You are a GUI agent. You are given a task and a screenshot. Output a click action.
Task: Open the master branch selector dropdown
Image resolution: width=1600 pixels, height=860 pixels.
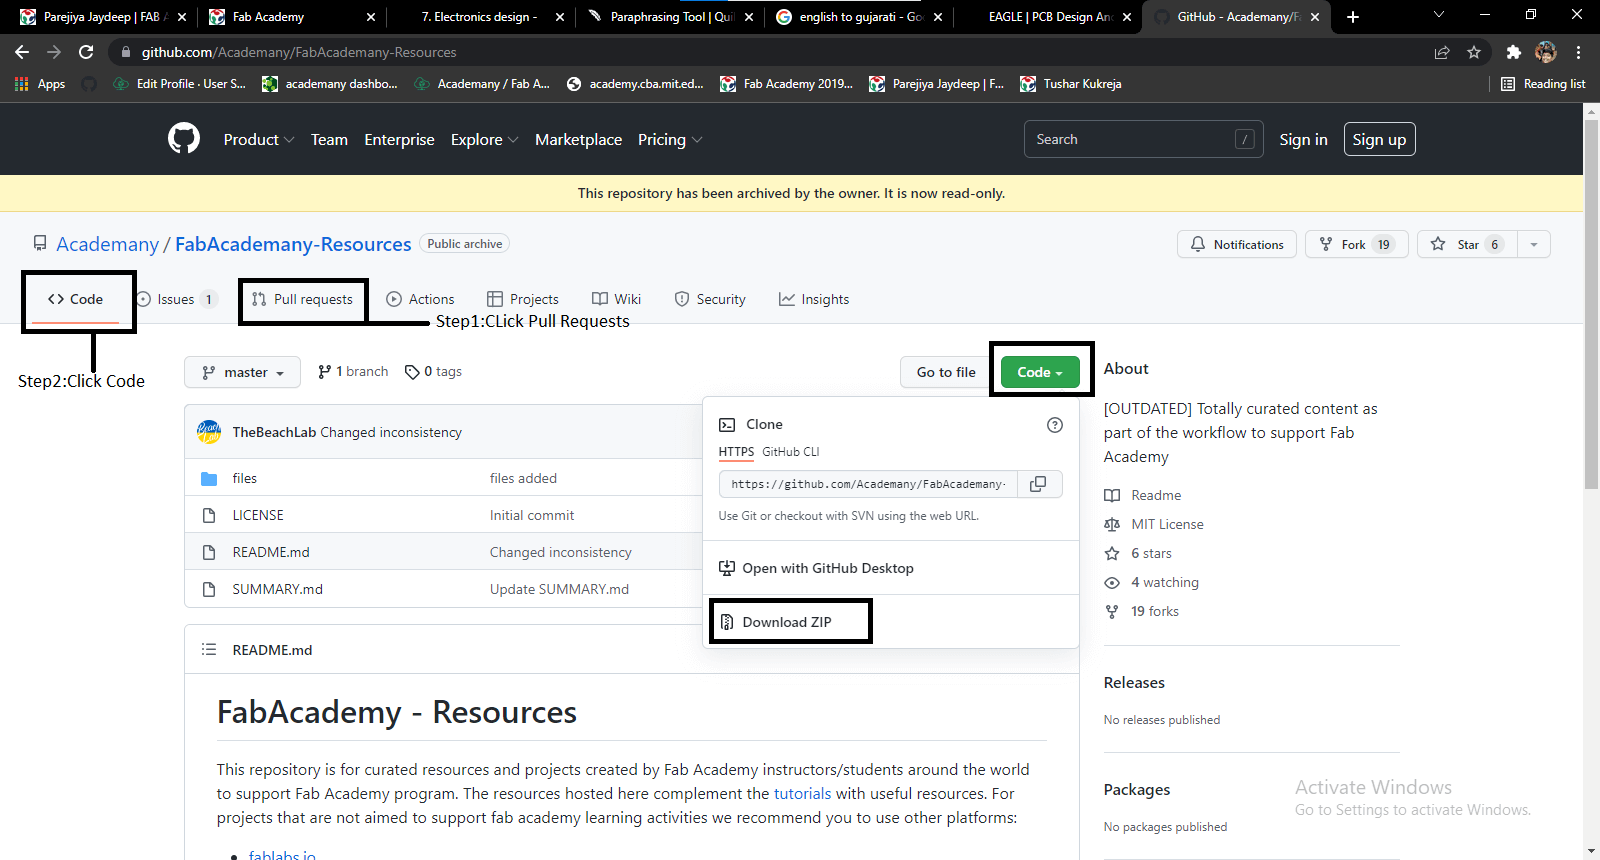pos(242,372)
